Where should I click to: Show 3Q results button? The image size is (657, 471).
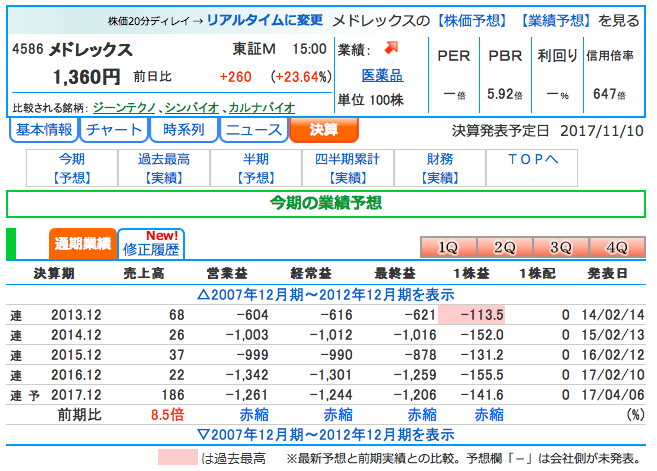(x=561, y=247)
